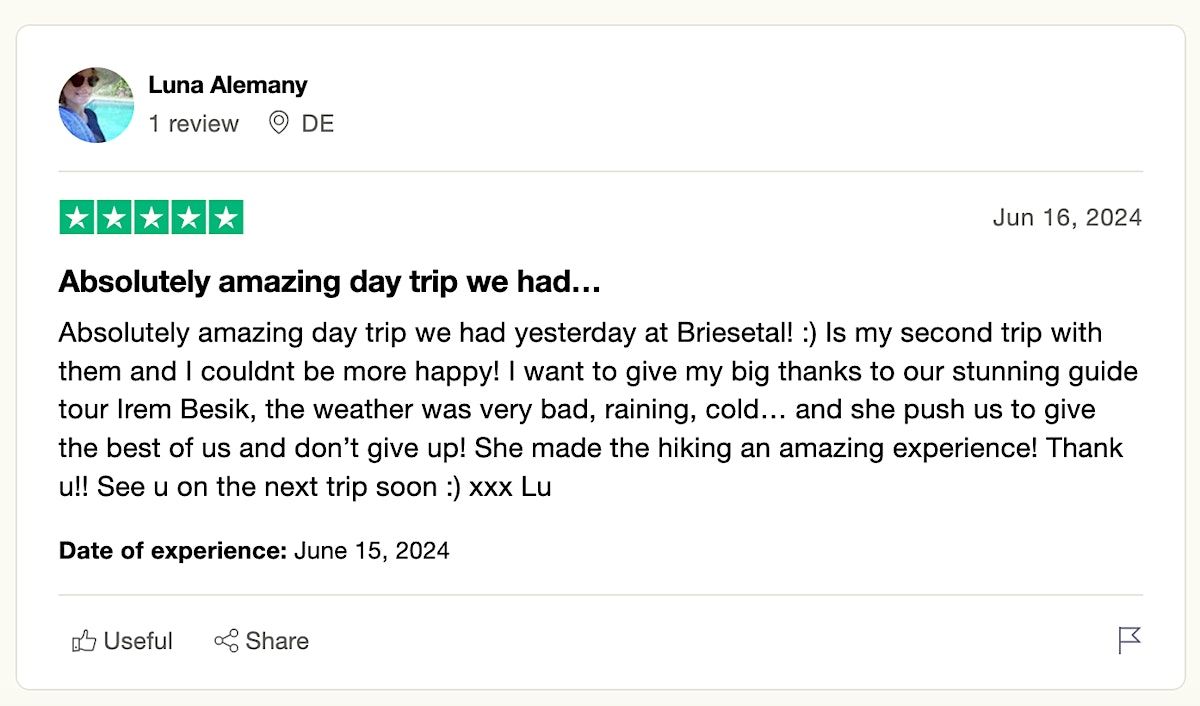Open the Luna Alemany reviewer name

pos(228,85)
